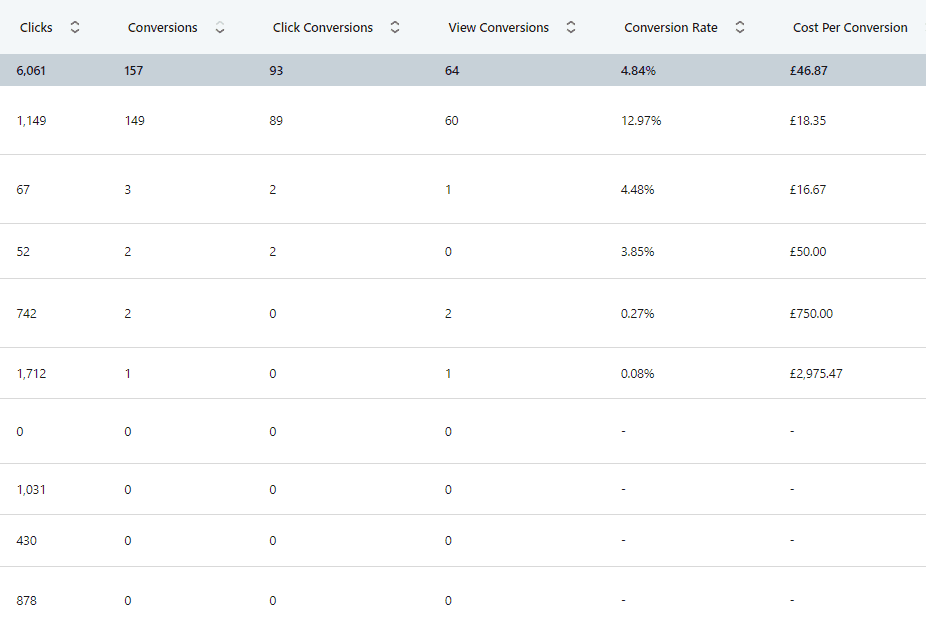Select the totals row showing 6,061 clicks
926x617 pixels.
(463, 70)
